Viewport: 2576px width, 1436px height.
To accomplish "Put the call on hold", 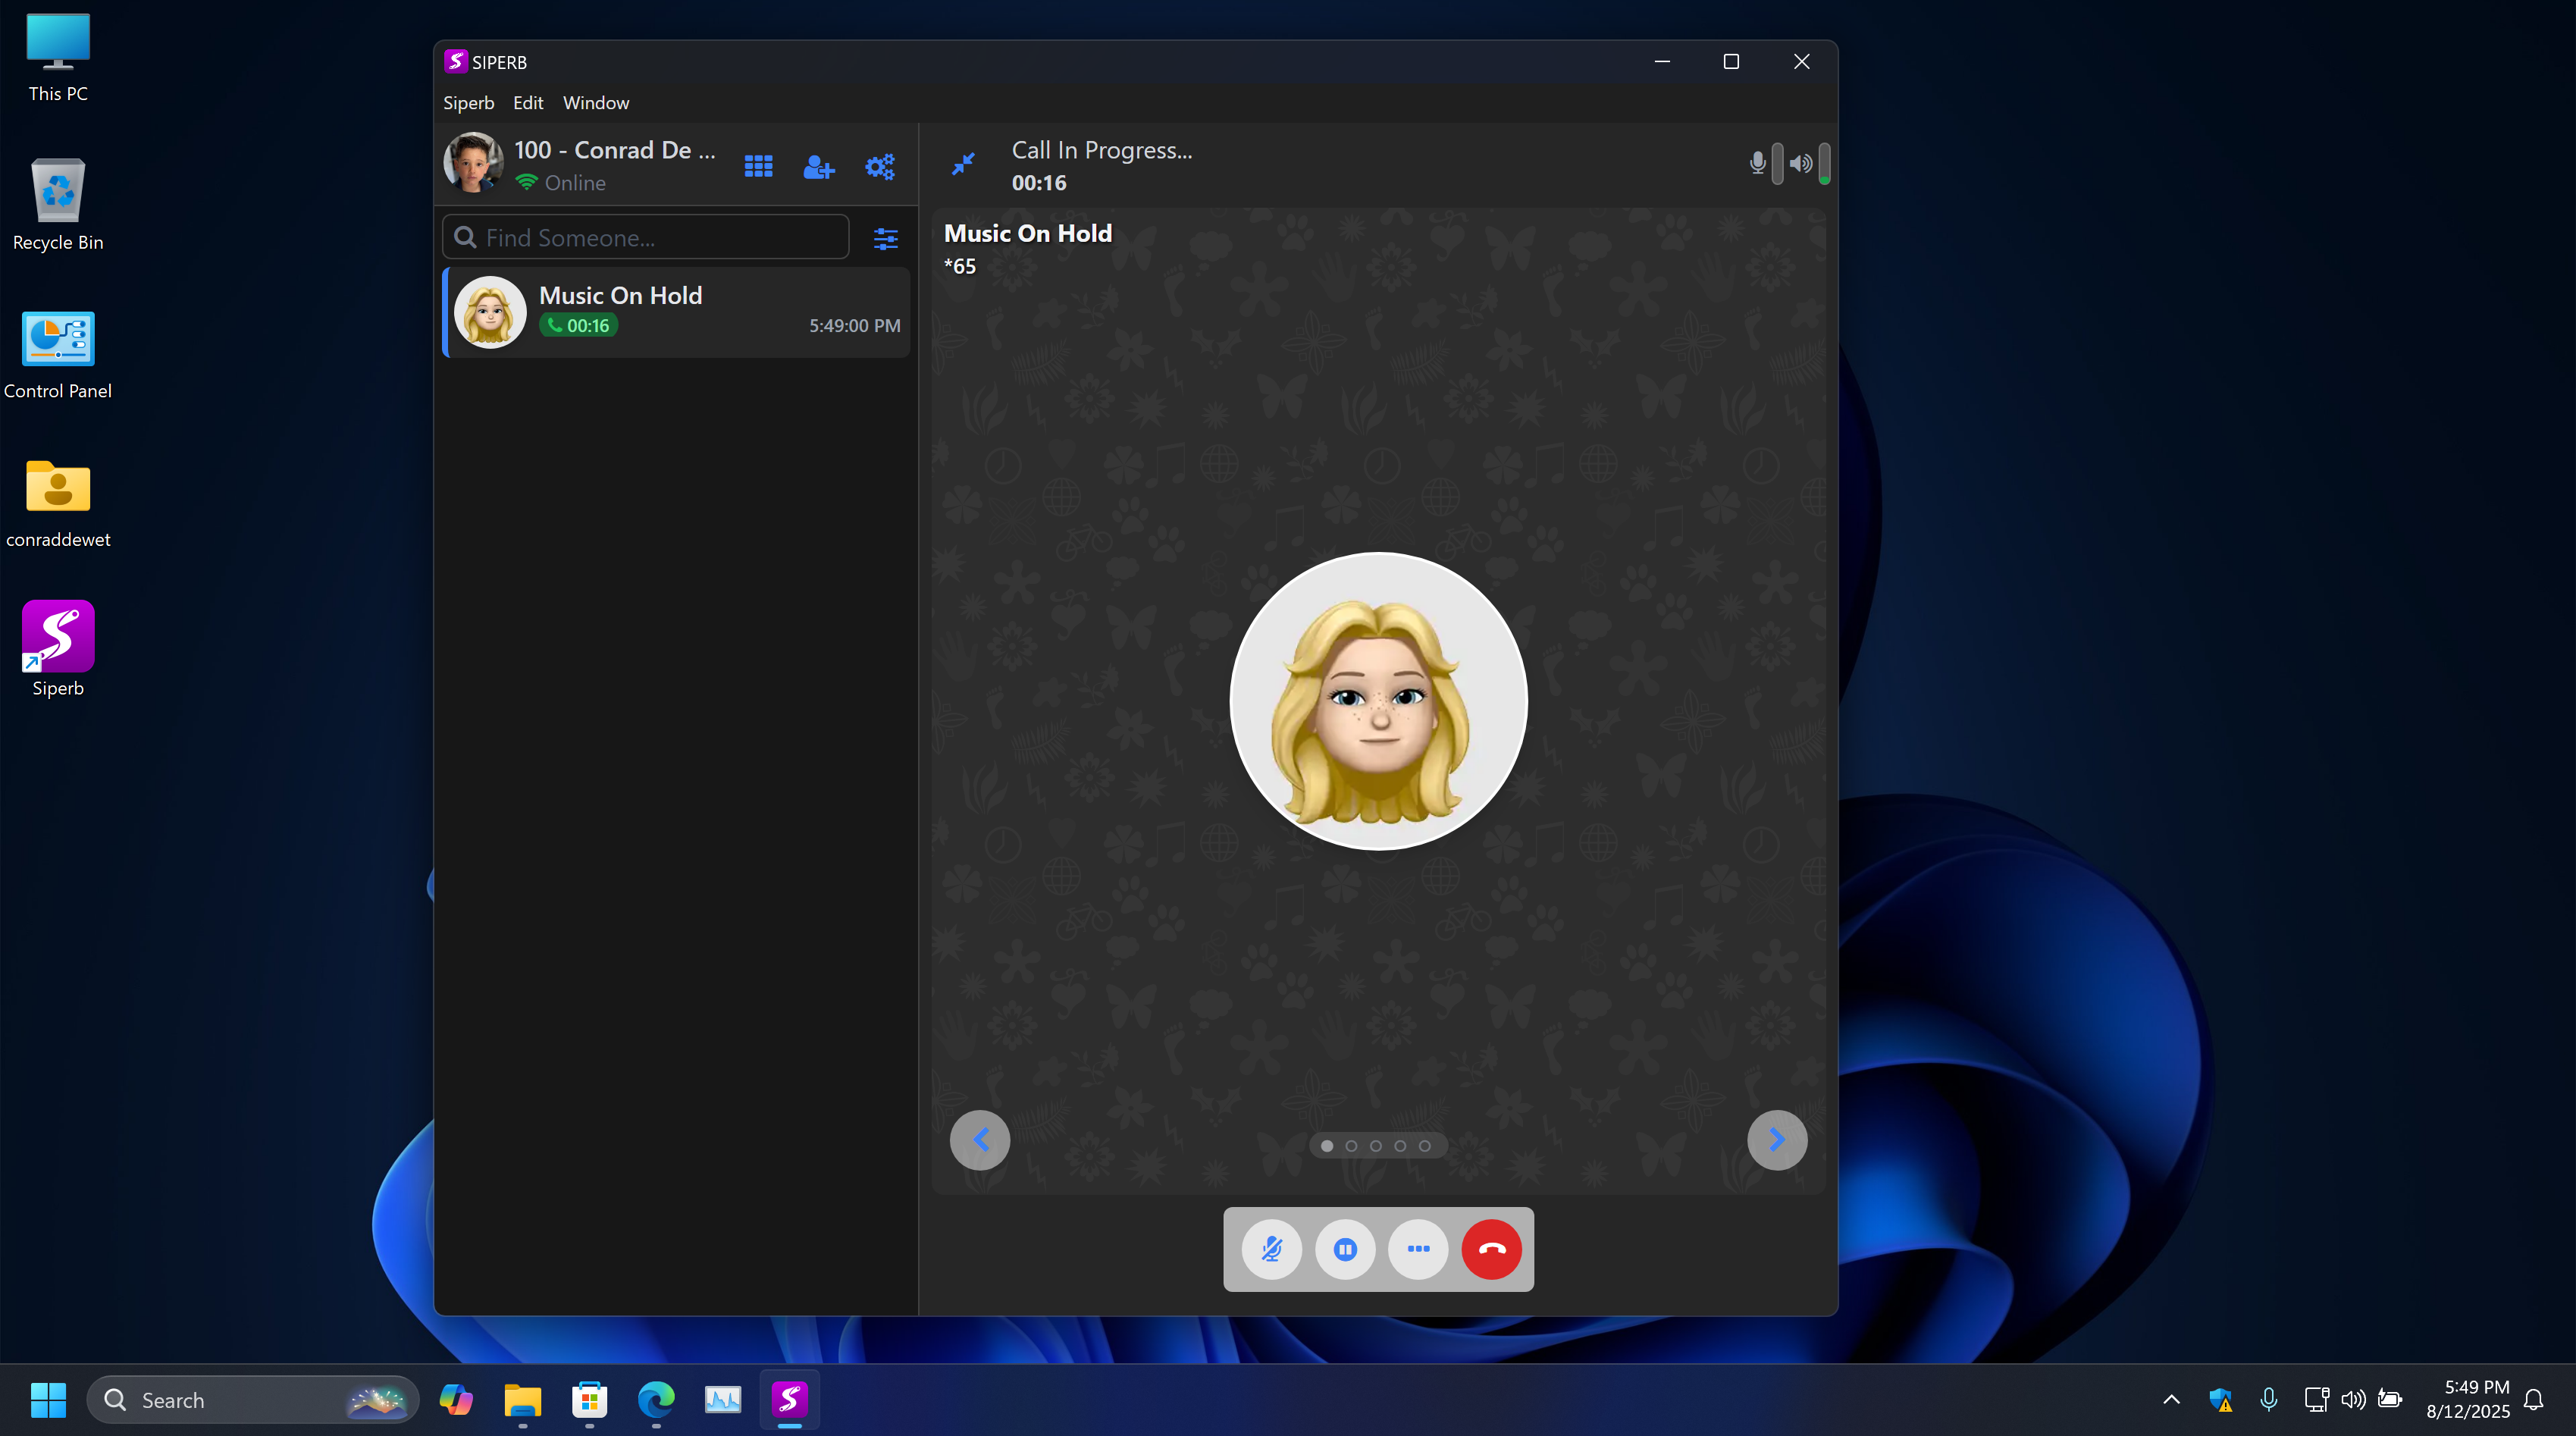I will [1345, 1249].
